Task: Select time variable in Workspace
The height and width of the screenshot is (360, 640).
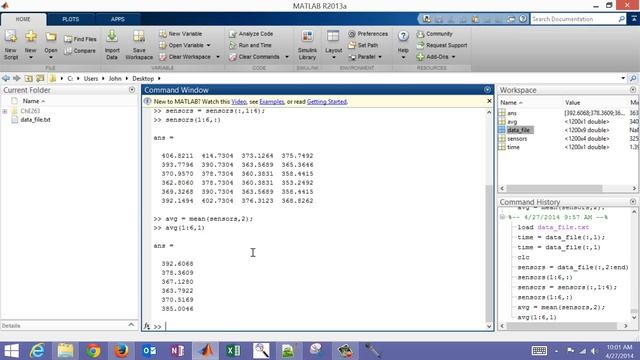Action: [x=513, y=147]
